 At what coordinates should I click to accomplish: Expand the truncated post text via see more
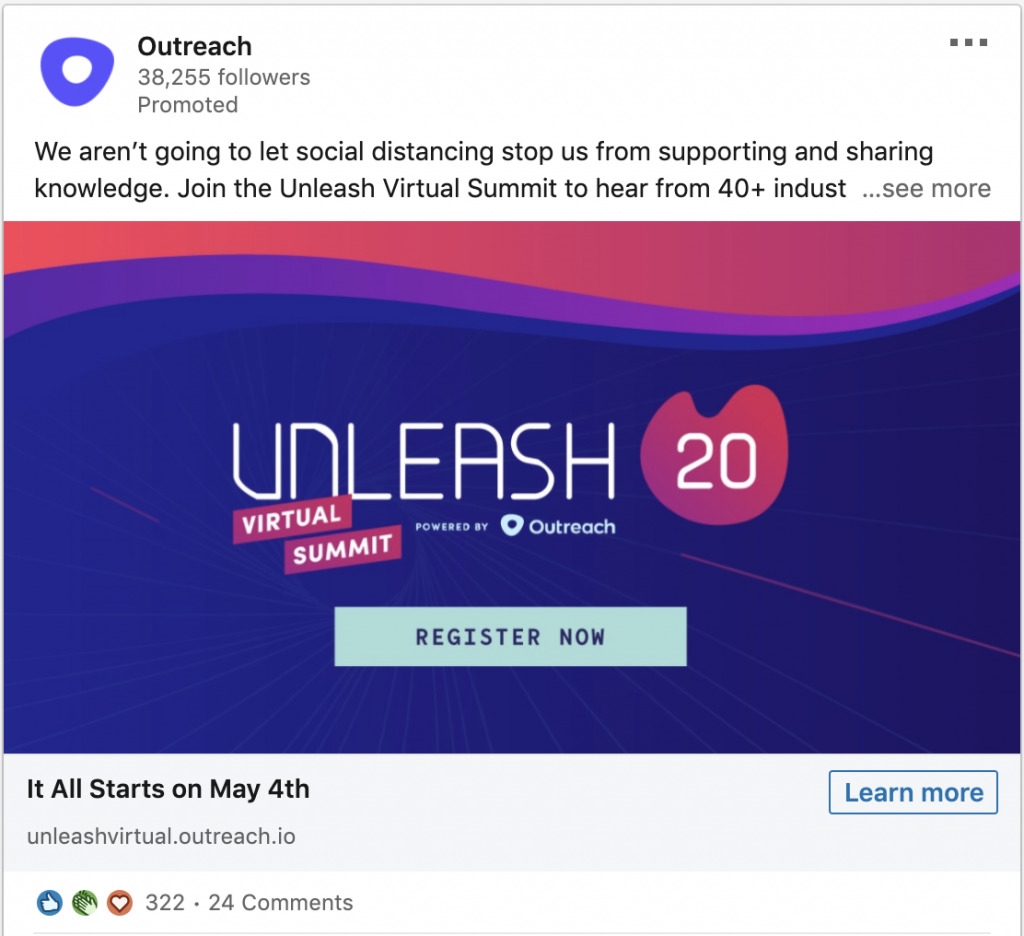coord(926,188)
